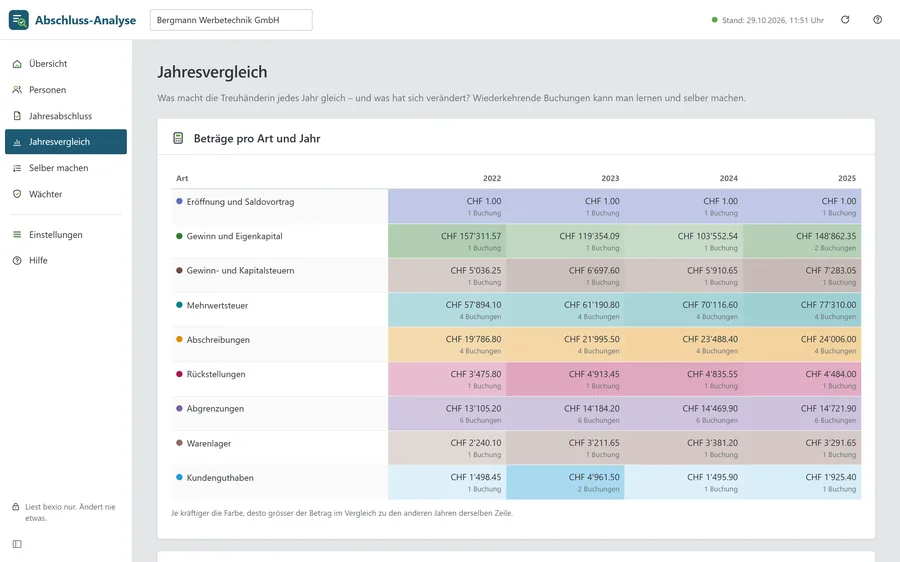This screenshot has height=562, width=900.
Task: Click cell CHF 148'862.35 with 2 Buchungen
Action: click(x=802, y=241)
